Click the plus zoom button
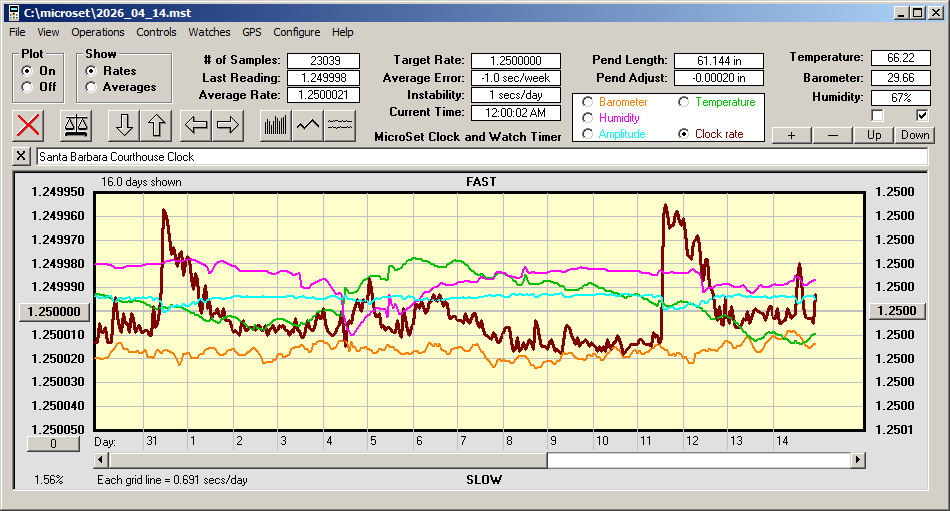 point(791,135)
